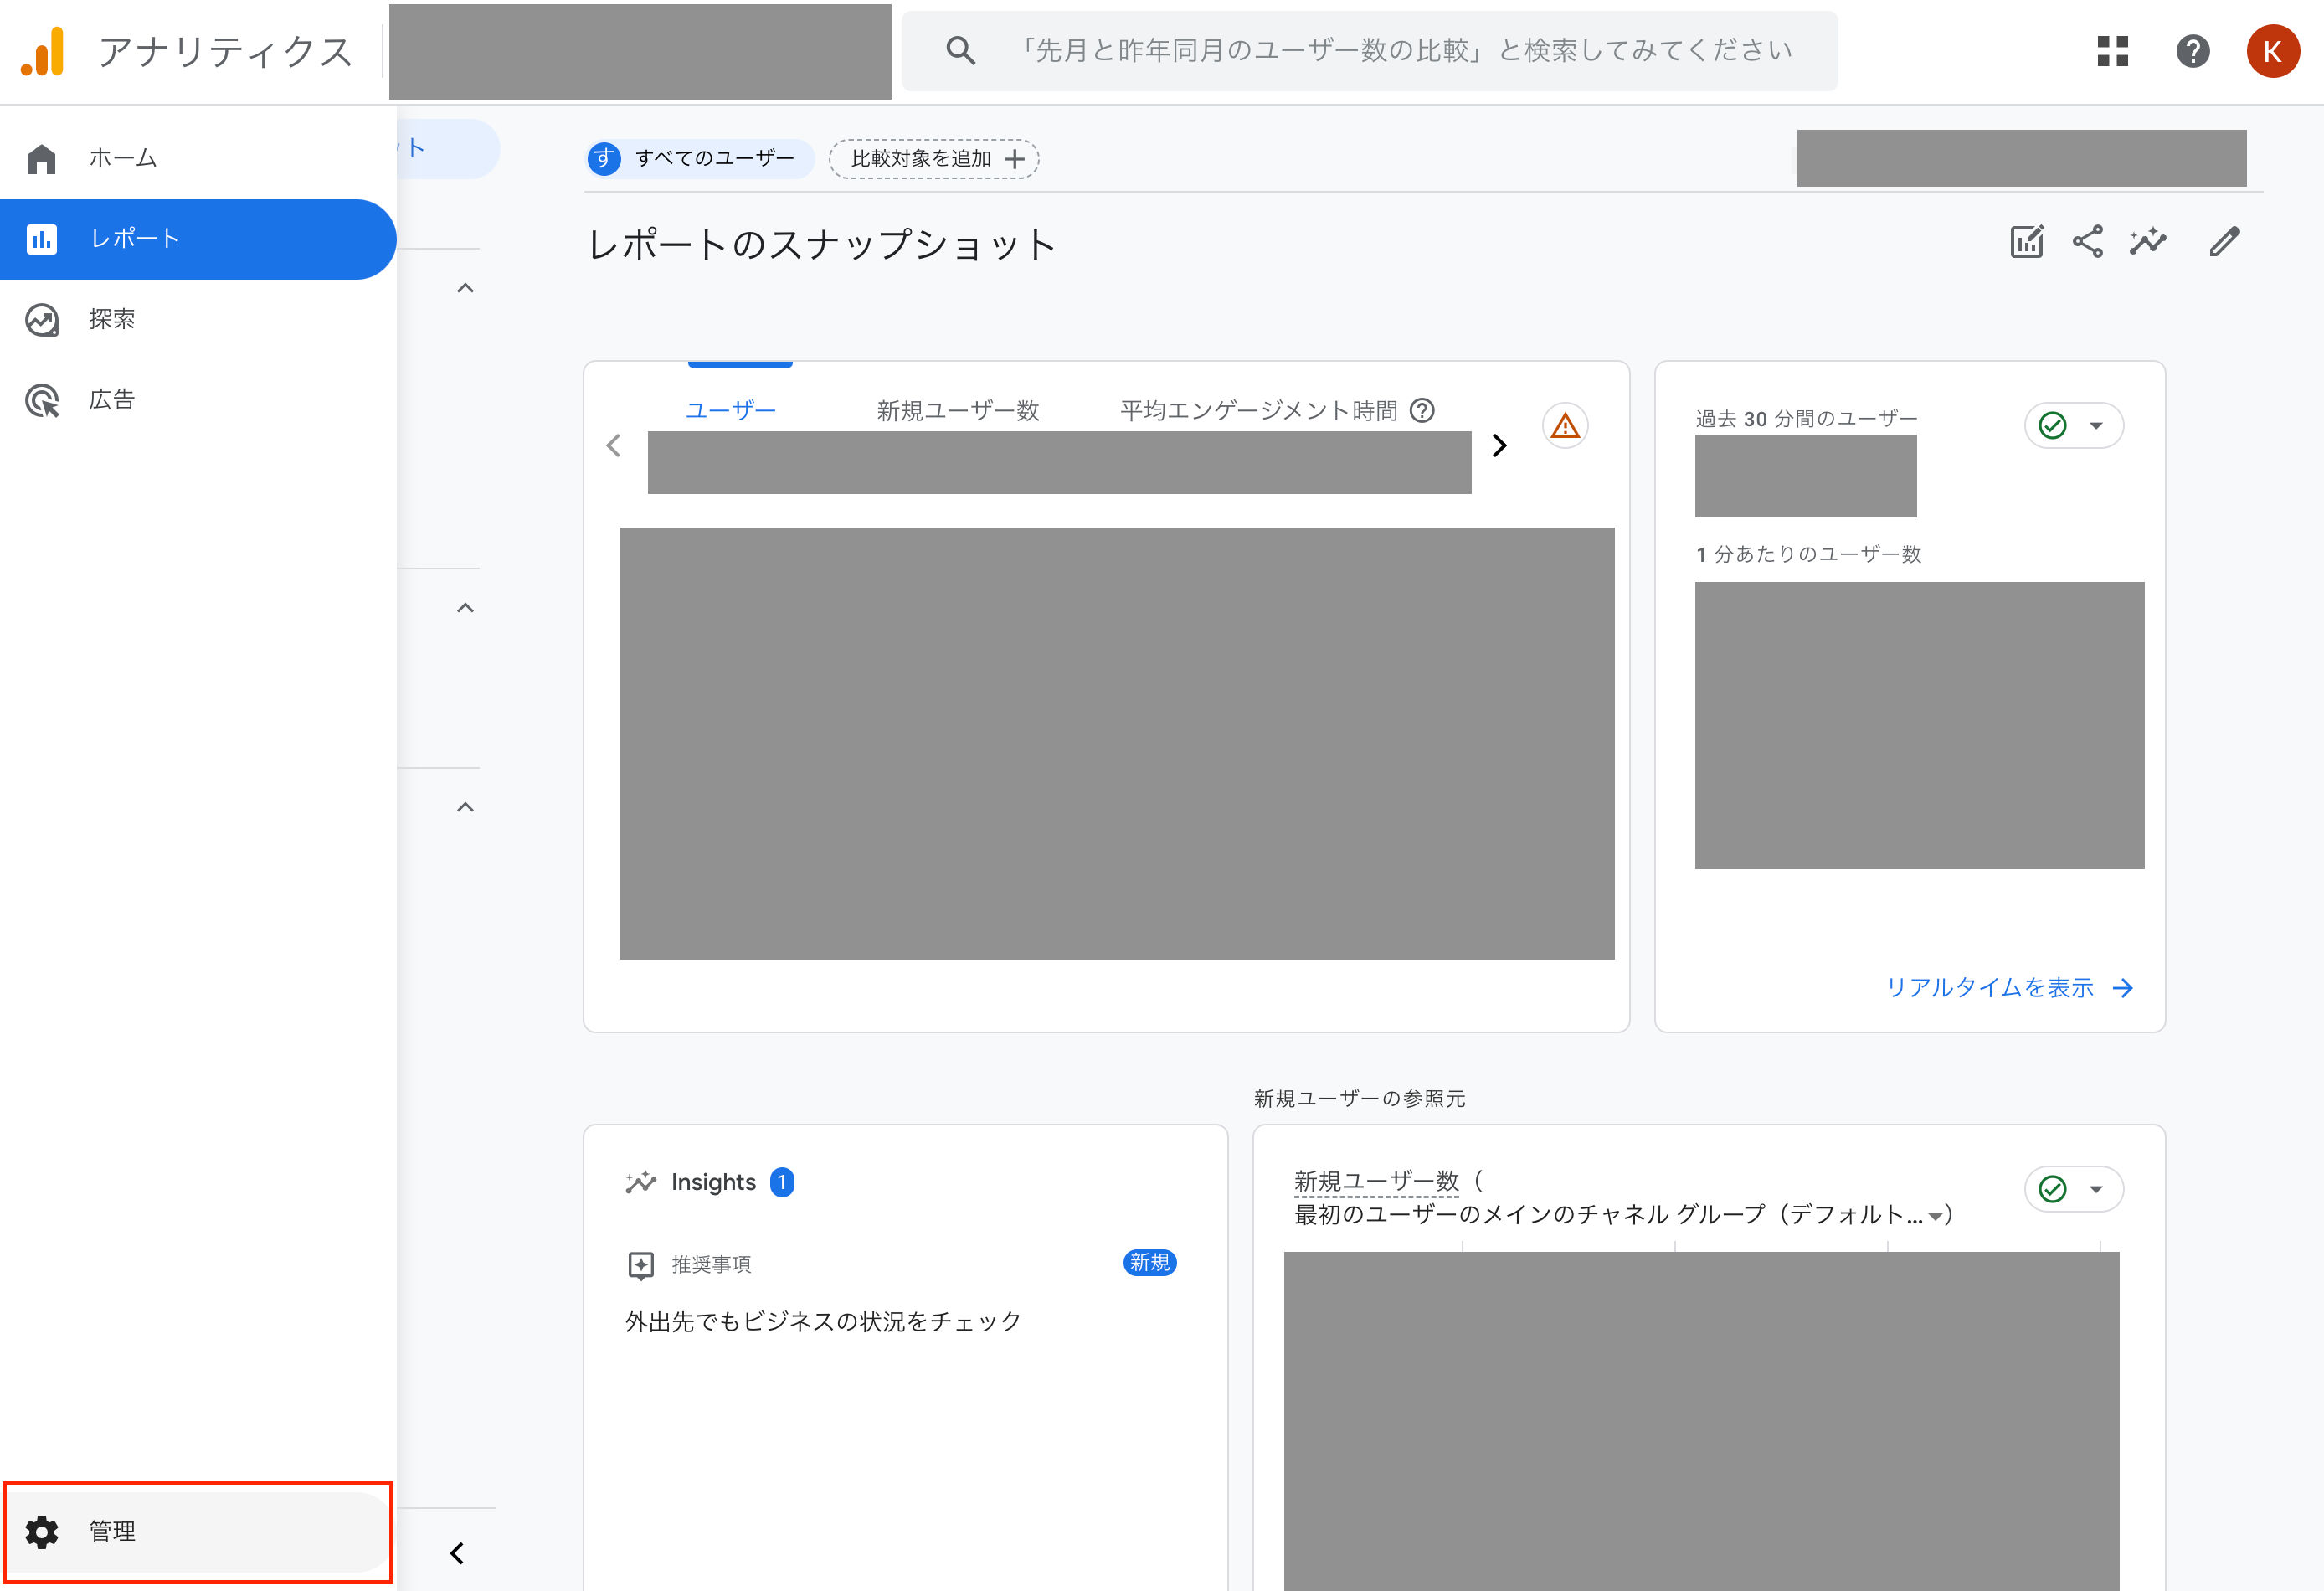
Task: Select the 平均エンゲージメント時間 metric tab
Action: [x=1258, y=410]
